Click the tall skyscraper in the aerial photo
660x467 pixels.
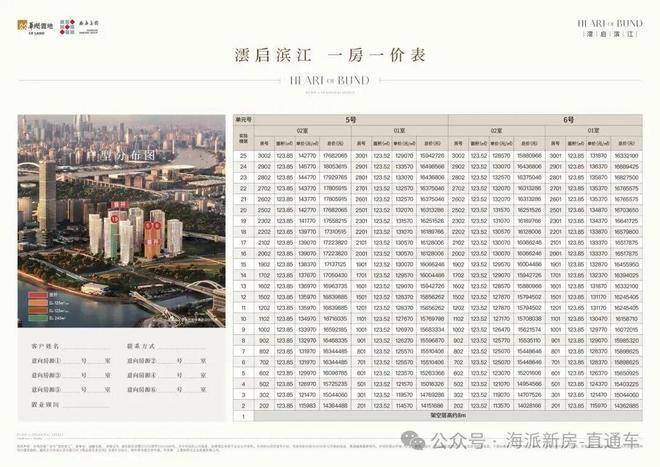point(47,200)
